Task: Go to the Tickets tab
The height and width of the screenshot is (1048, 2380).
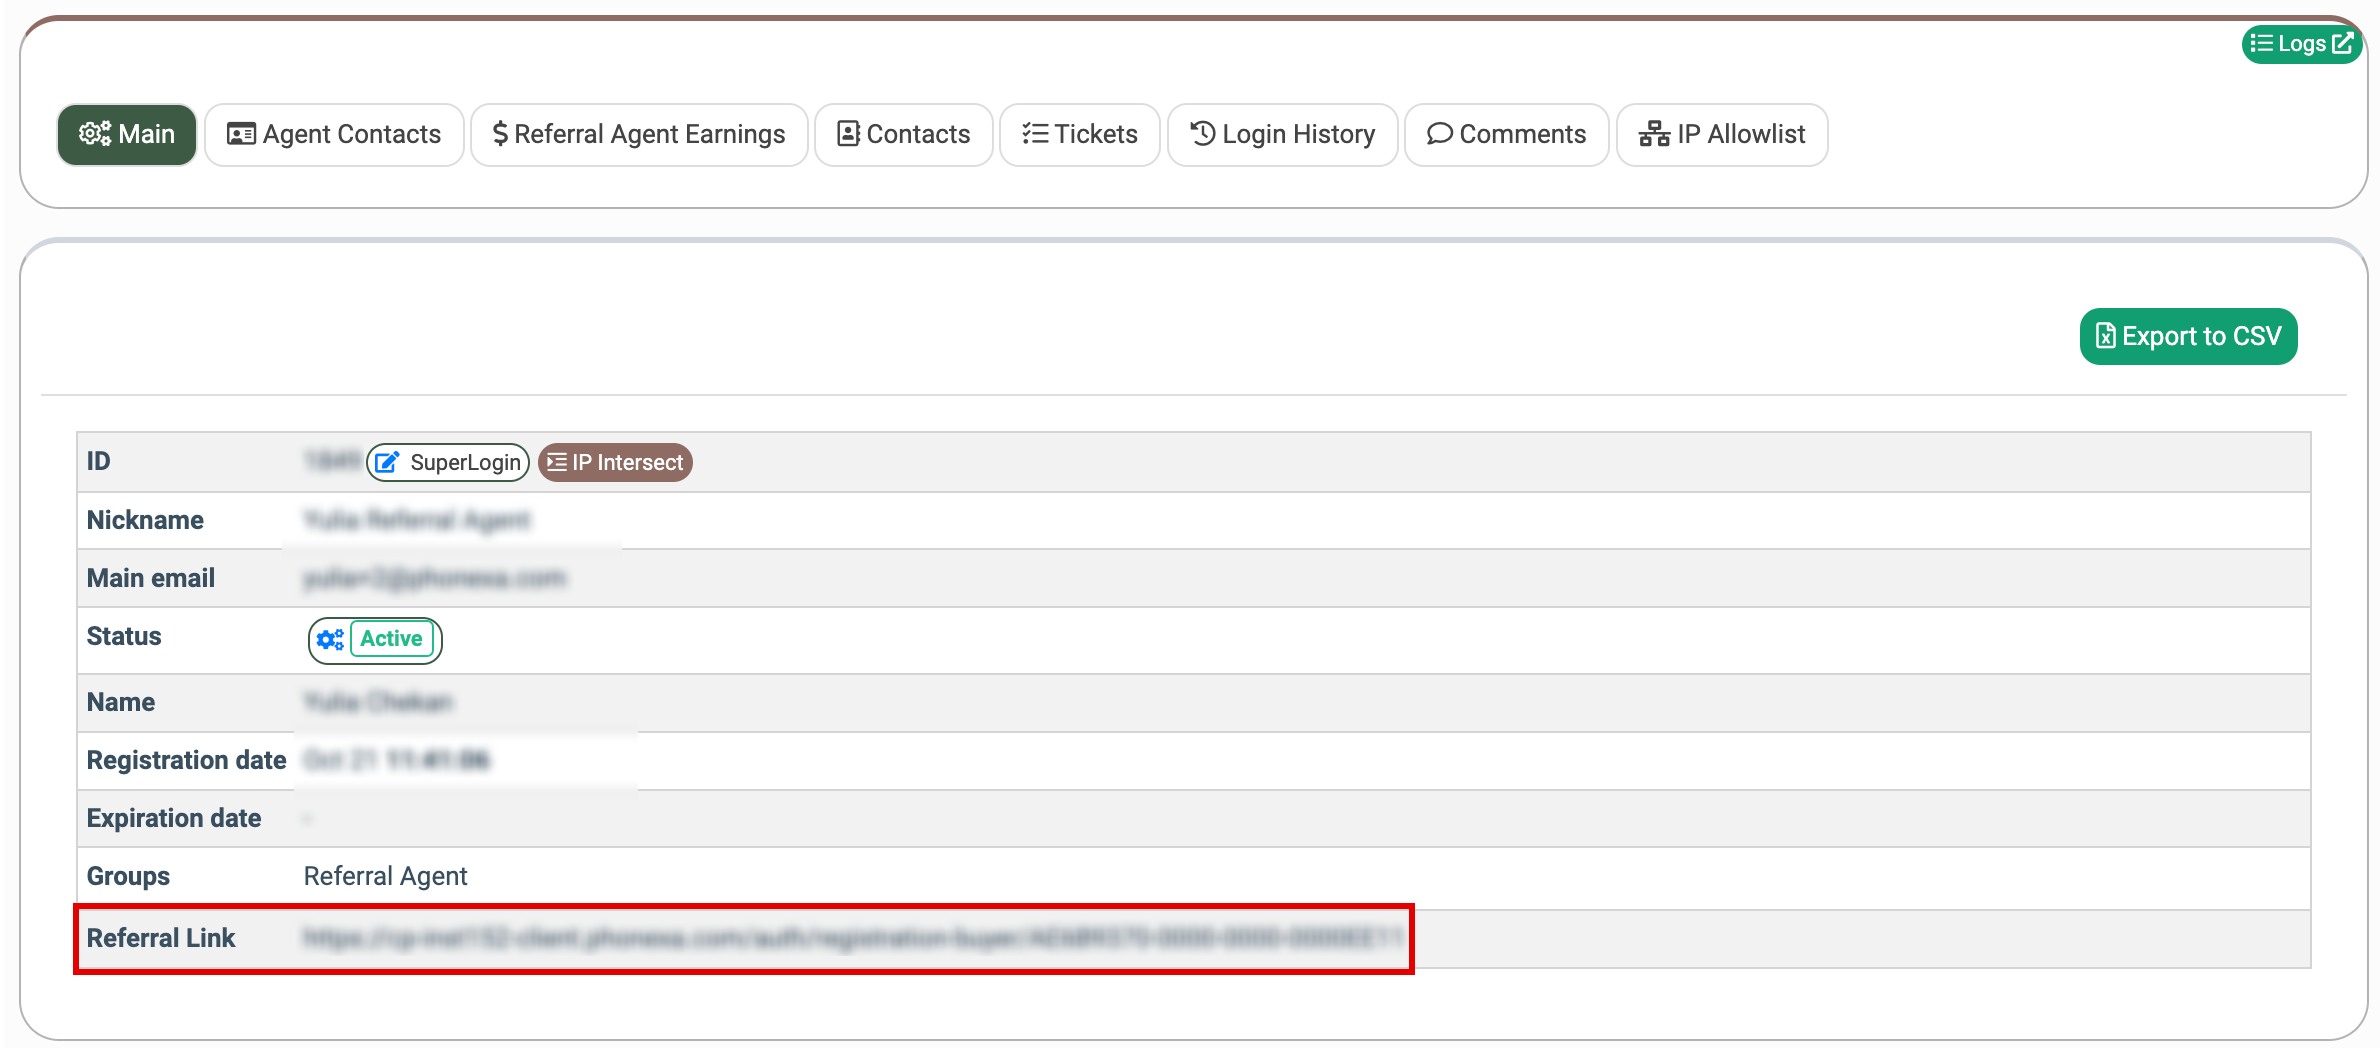Action: coord(1080,134)
